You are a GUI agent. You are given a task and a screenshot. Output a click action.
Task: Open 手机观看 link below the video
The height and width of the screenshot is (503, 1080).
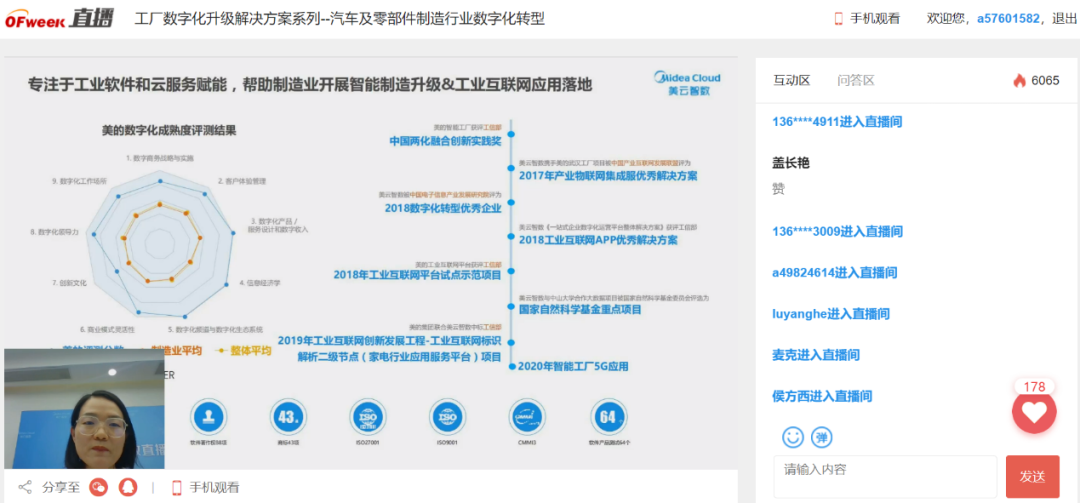[x=215, y=487]
